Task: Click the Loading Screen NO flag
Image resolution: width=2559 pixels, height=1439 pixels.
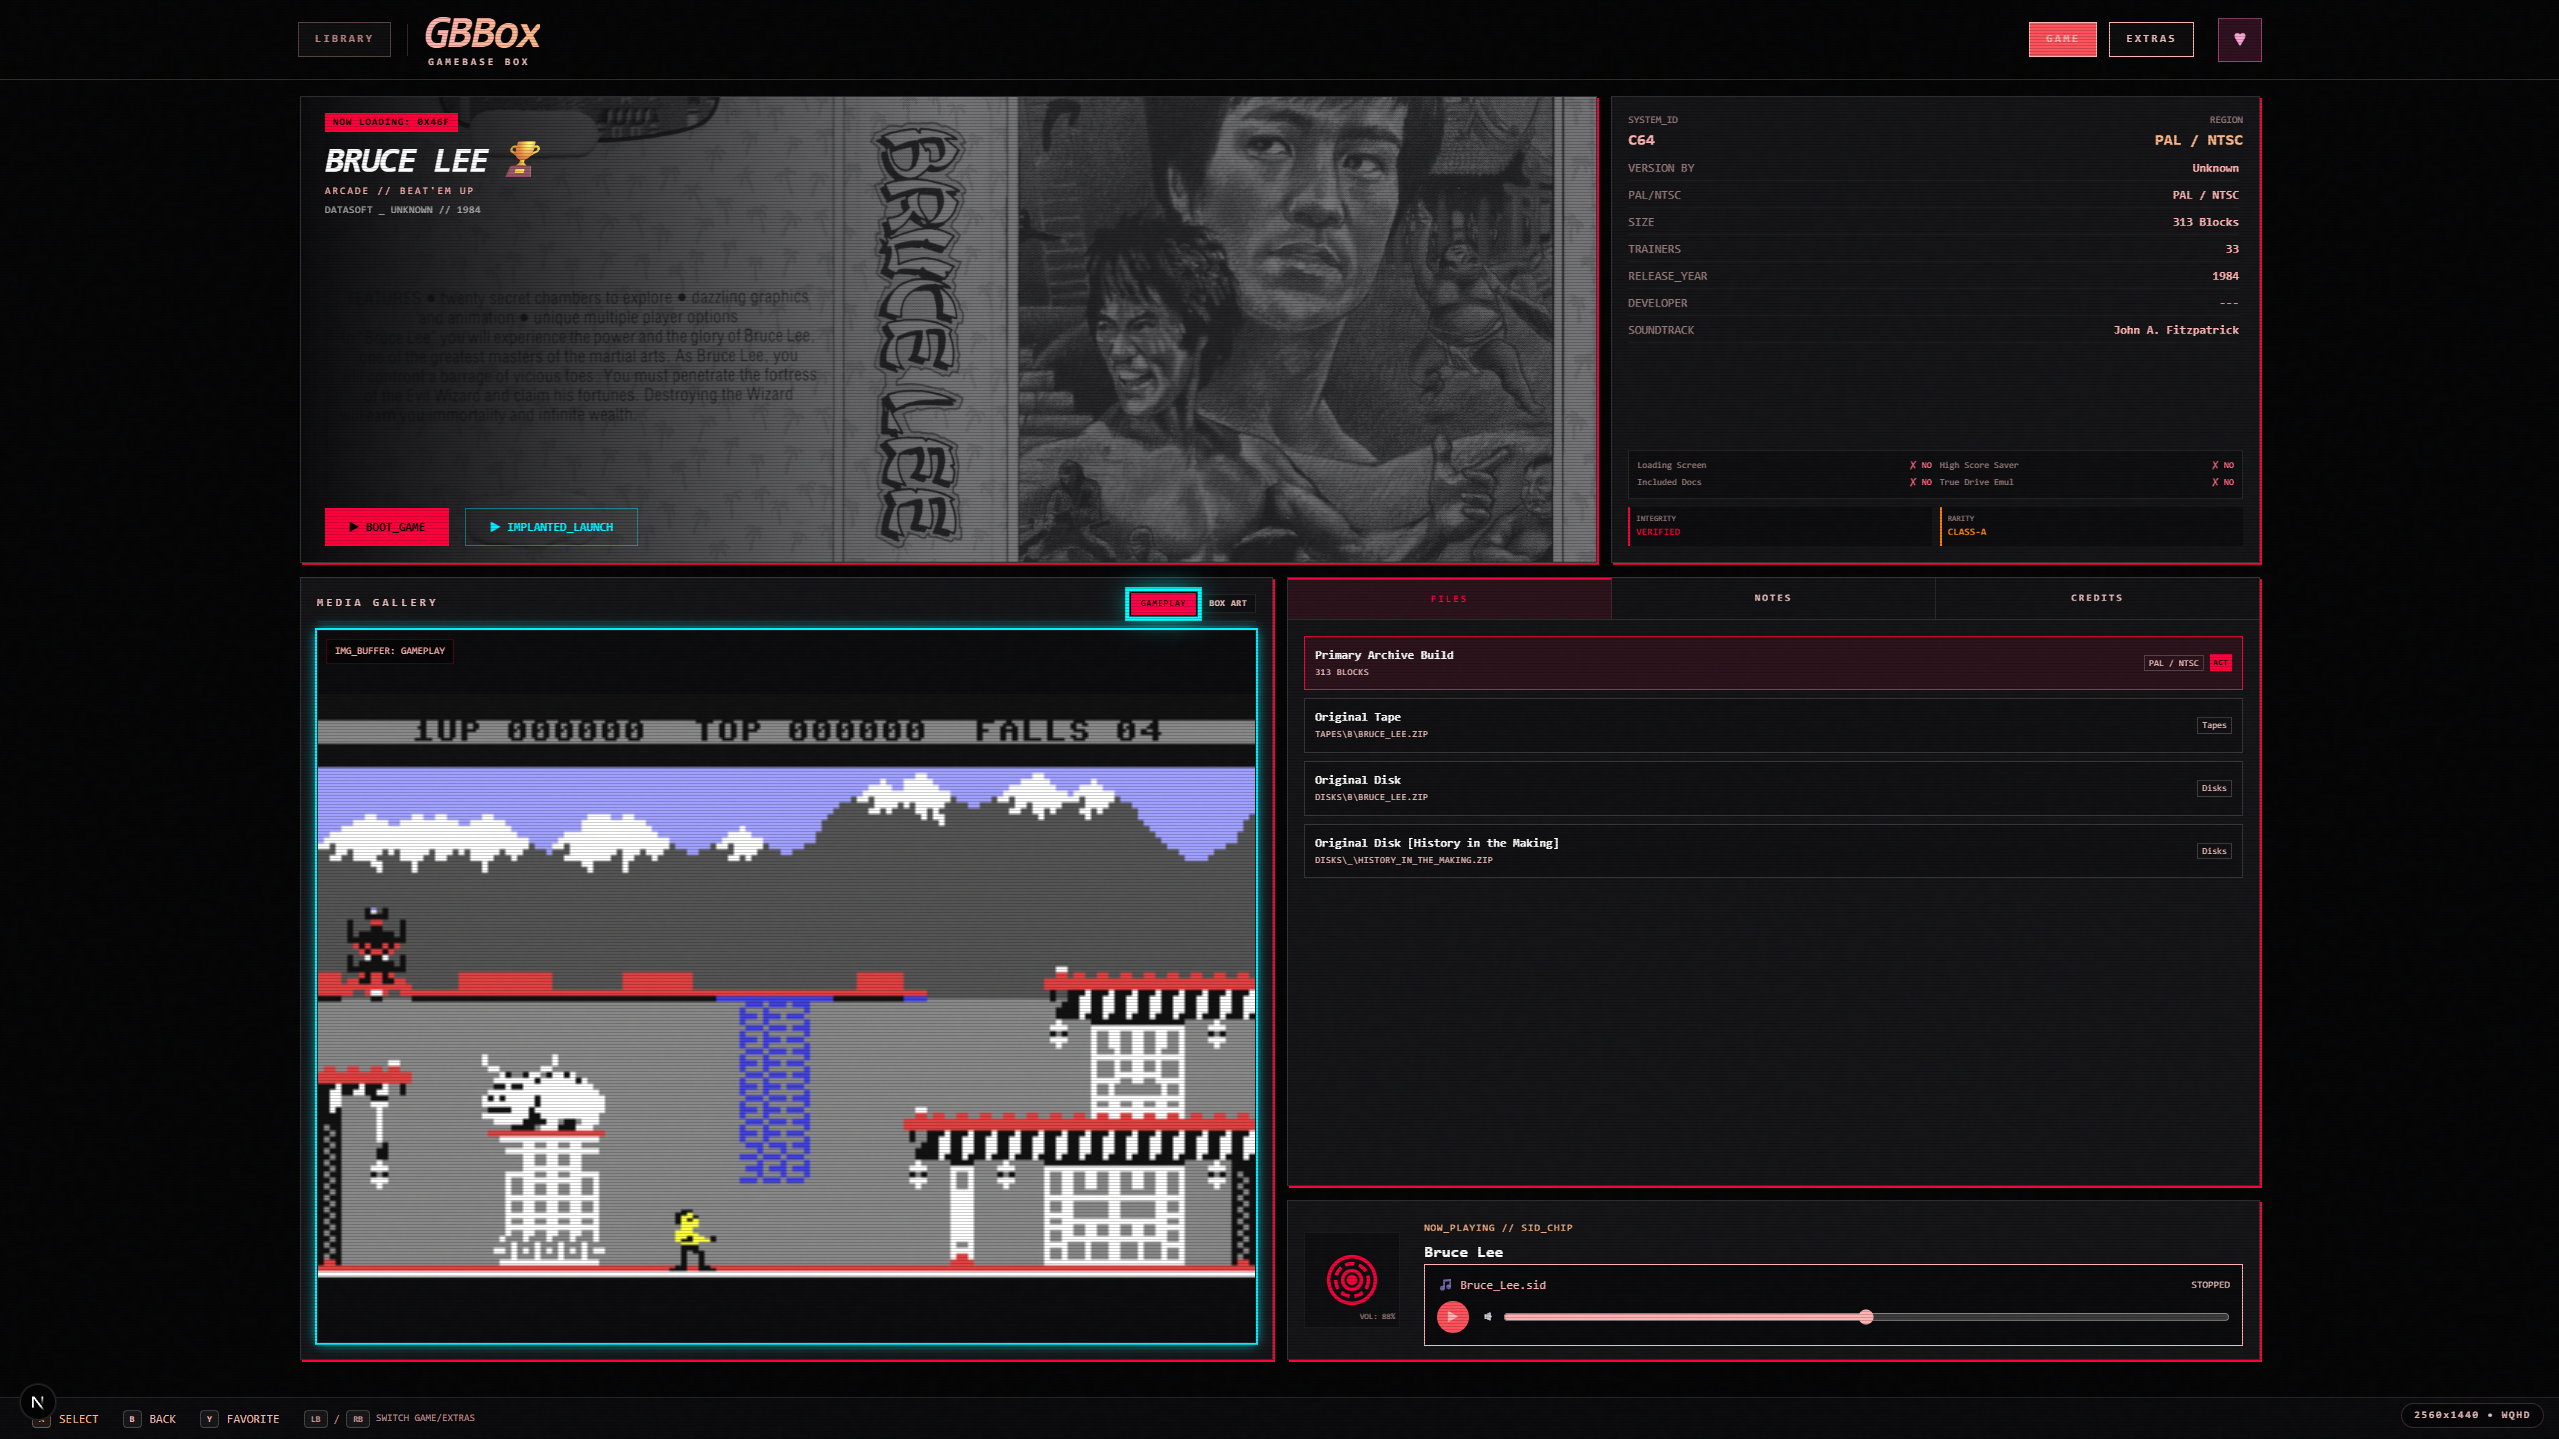Action: [1920, 465]
